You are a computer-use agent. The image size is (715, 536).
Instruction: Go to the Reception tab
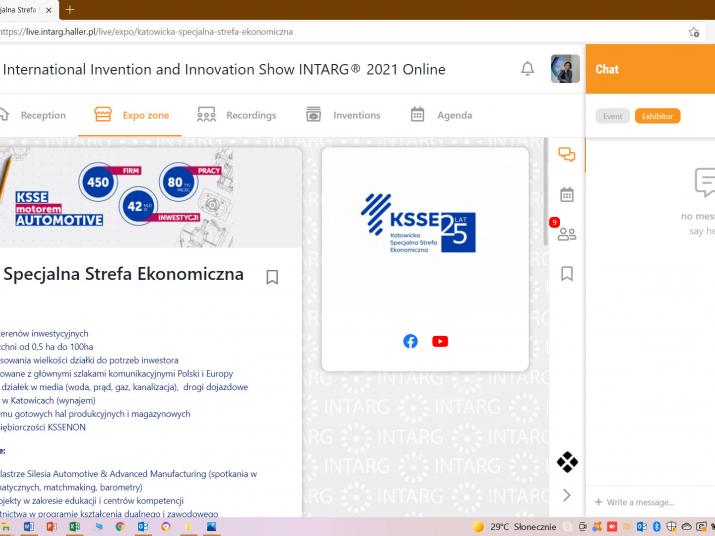32,115
